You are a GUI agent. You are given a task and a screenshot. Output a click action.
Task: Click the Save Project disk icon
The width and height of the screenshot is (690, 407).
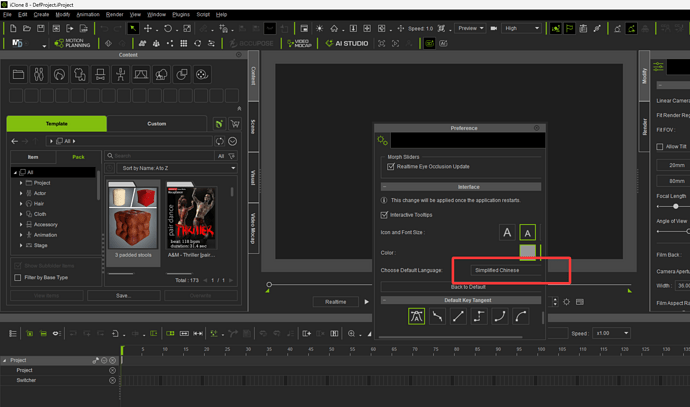point(40,28)
